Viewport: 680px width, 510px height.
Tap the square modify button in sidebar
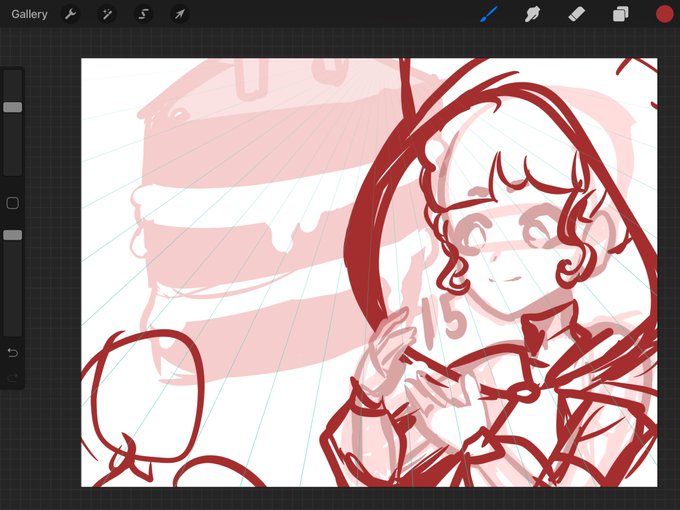point(13,203)
